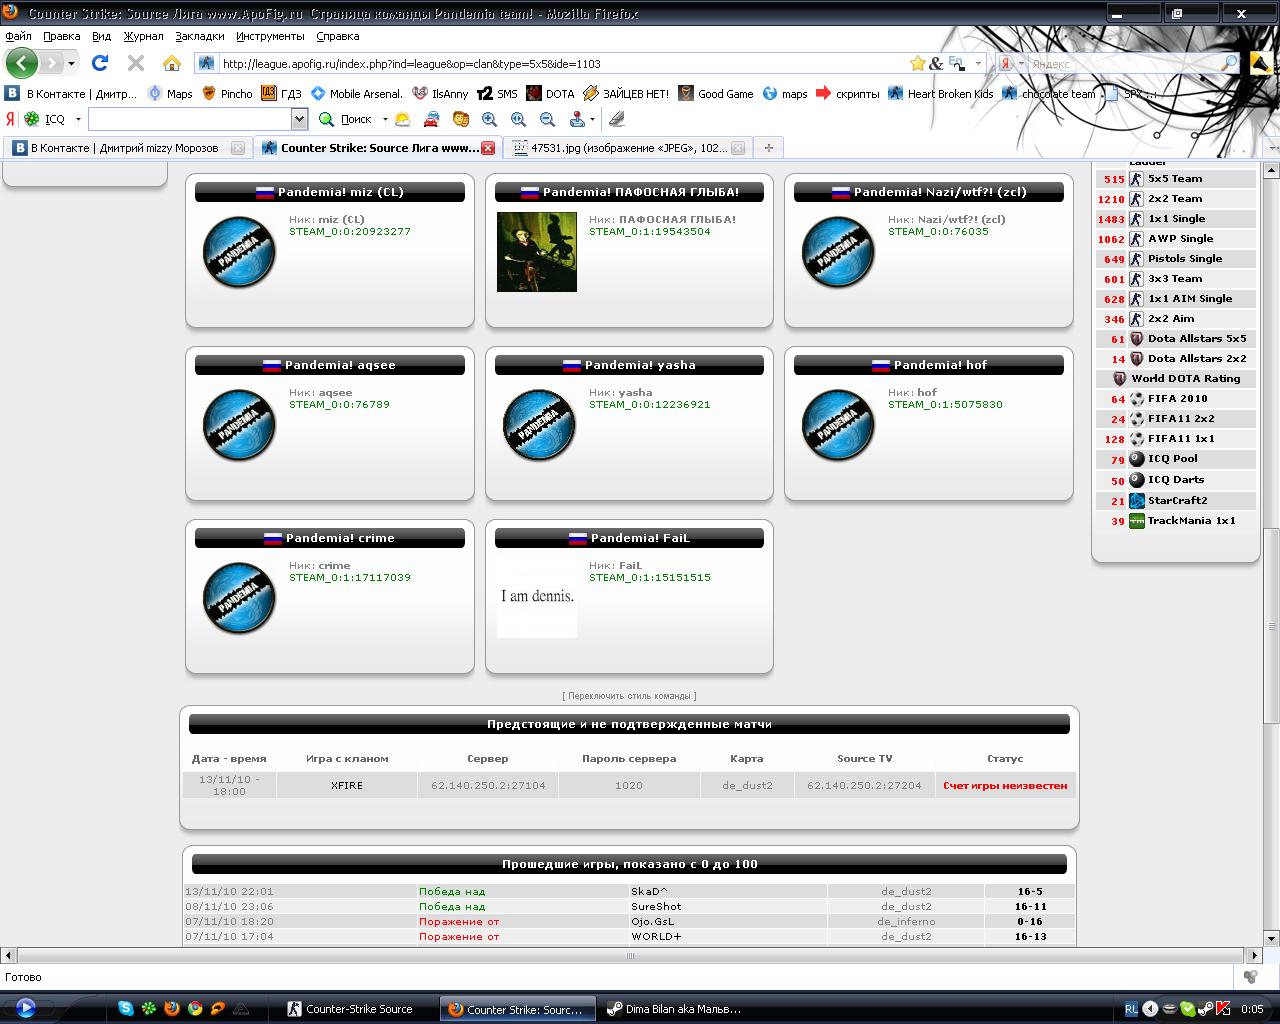1280x1024 pixels.
Task: Click the search magnifier in the Yandex box
Action: (x=1230, y=63)
